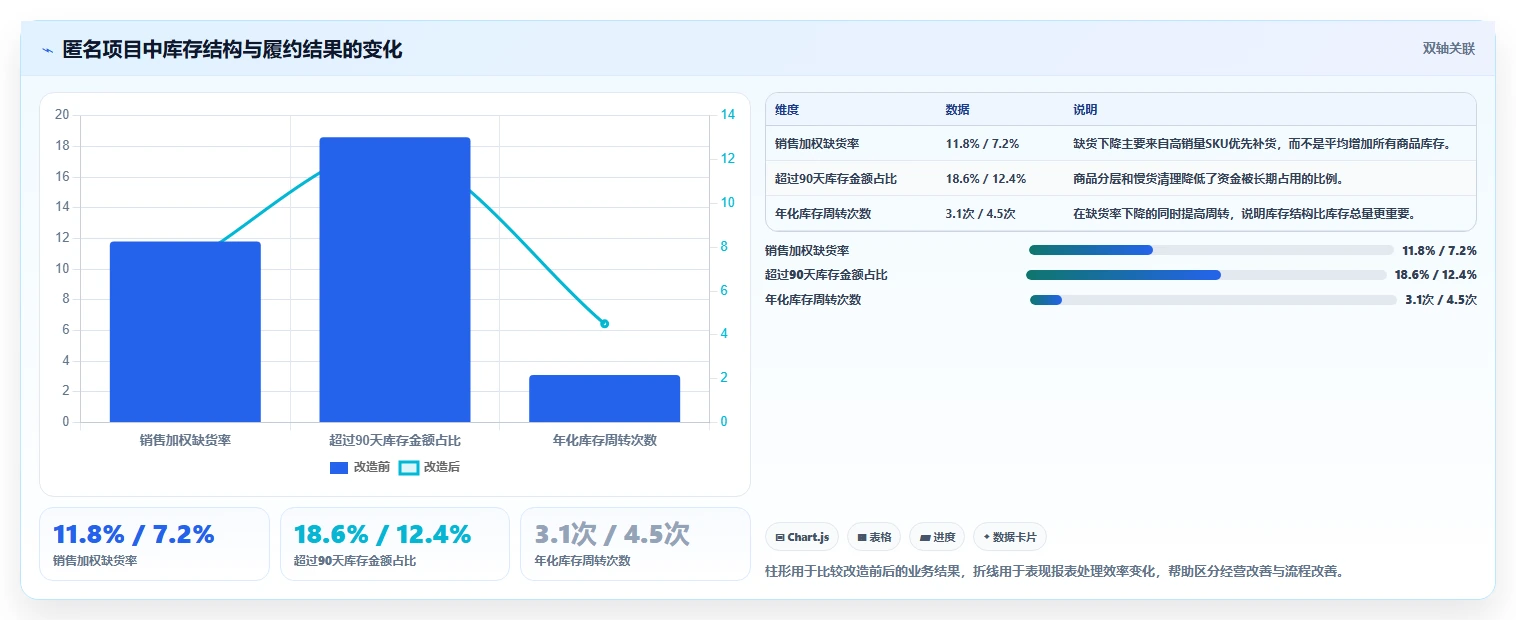
Task: Click the line point at 年化库存周转次数
Action: pyautogui.click(x=604, y=323)
